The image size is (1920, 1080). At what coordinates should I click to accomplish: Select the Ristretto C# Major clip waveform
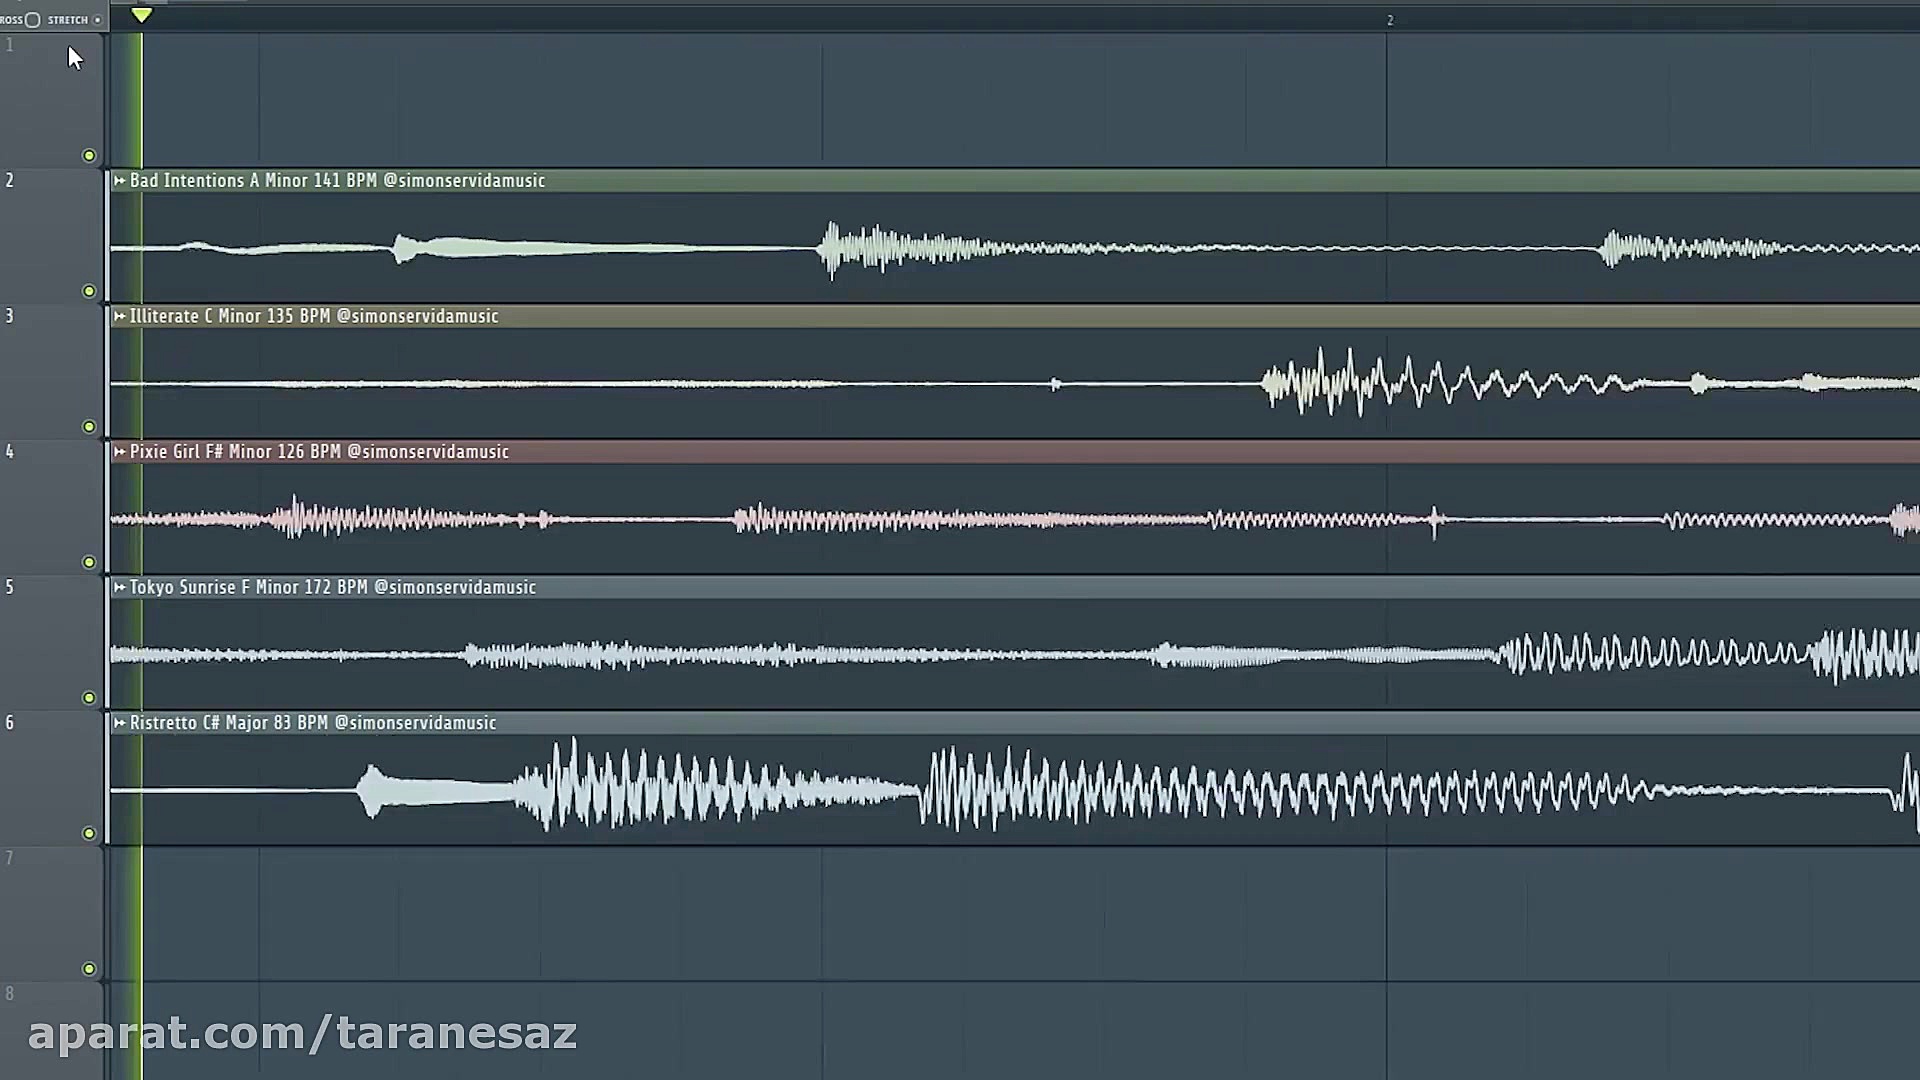[x=1000, y=790]
